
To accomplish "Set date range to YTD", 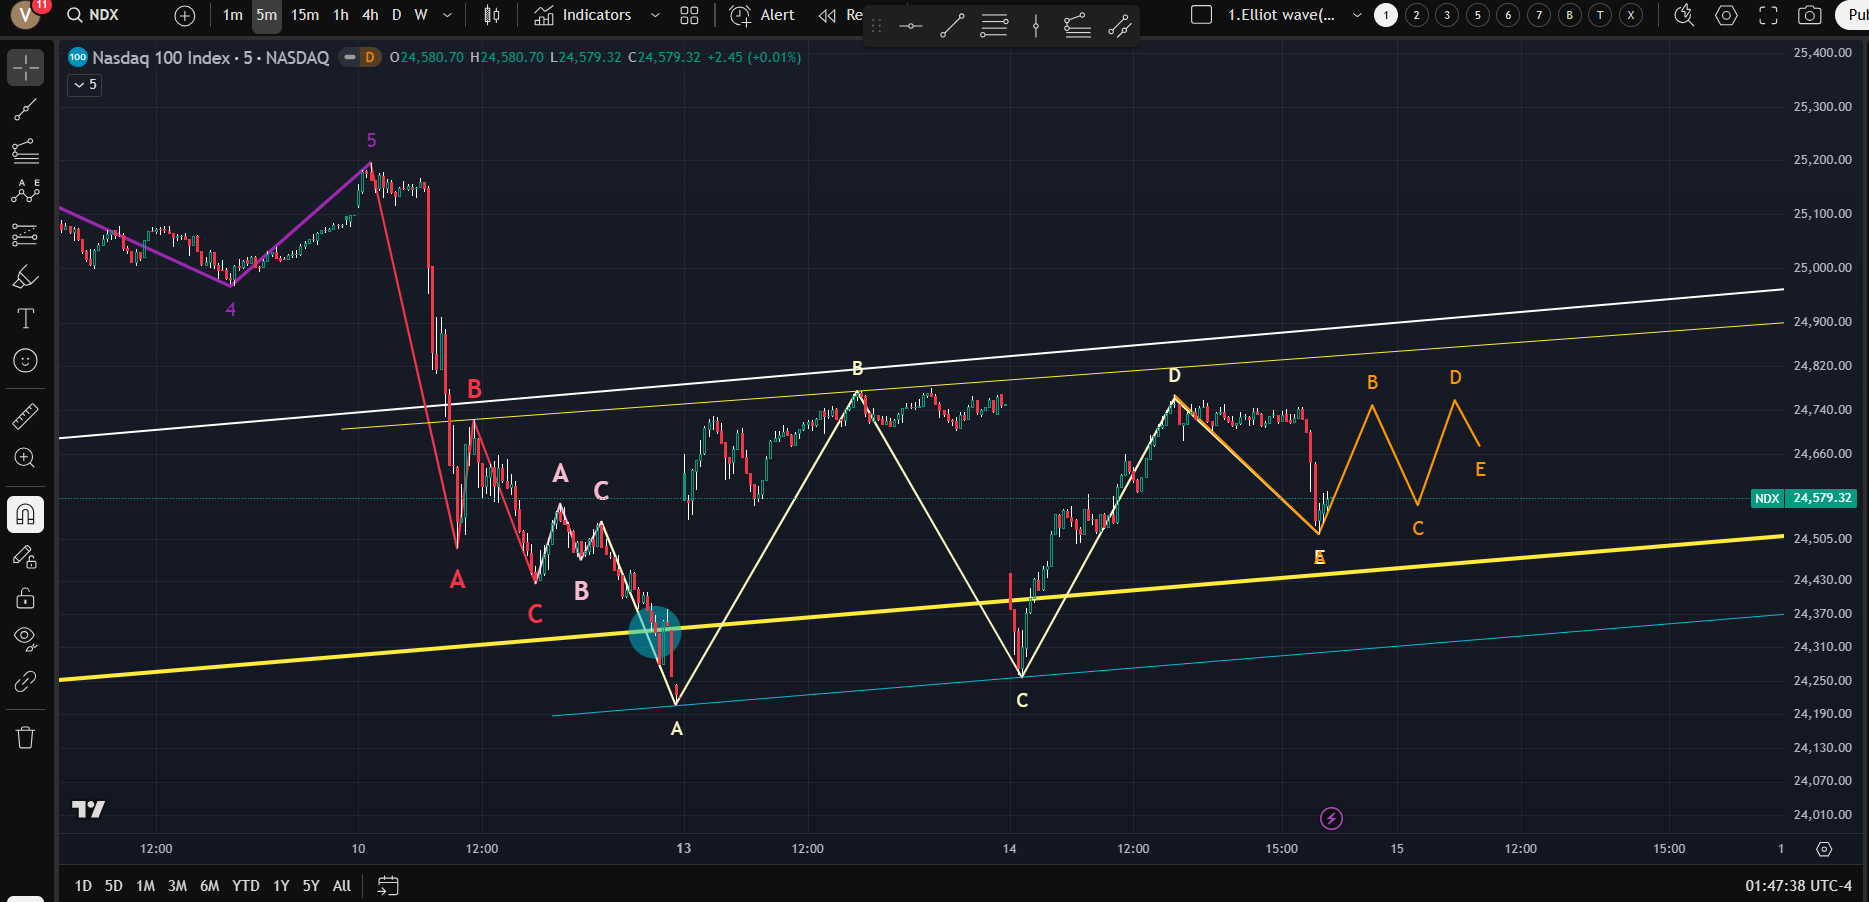I will click(245, 886).
